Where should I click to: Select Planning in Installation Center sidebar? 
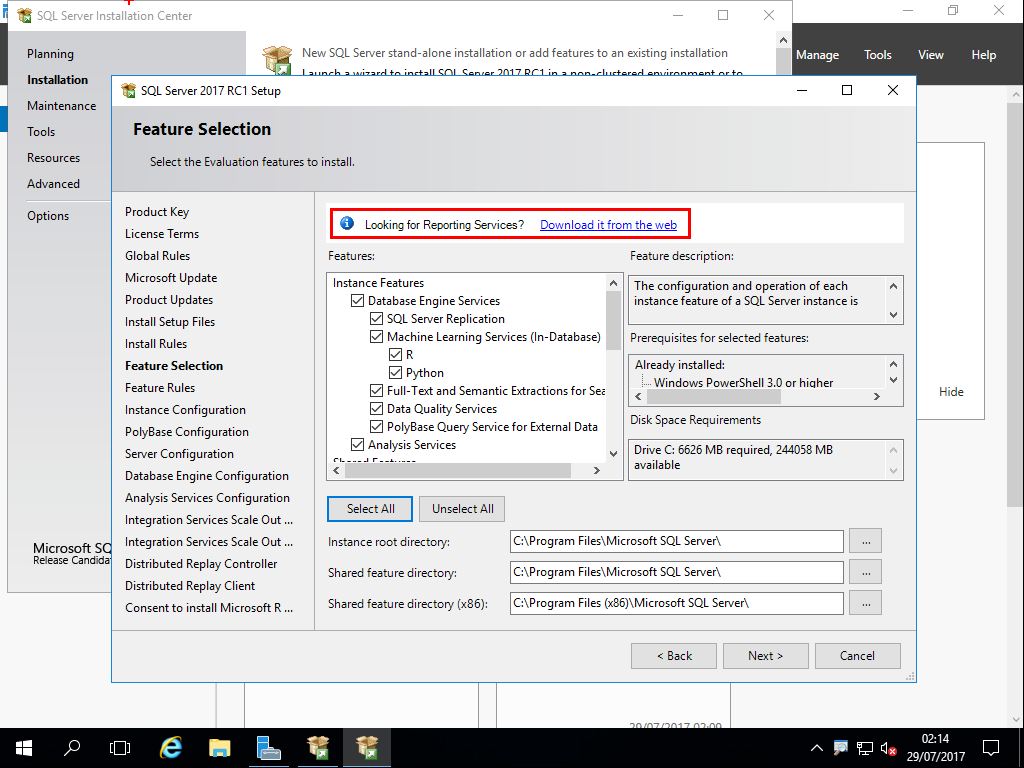[x=50, y=54]
